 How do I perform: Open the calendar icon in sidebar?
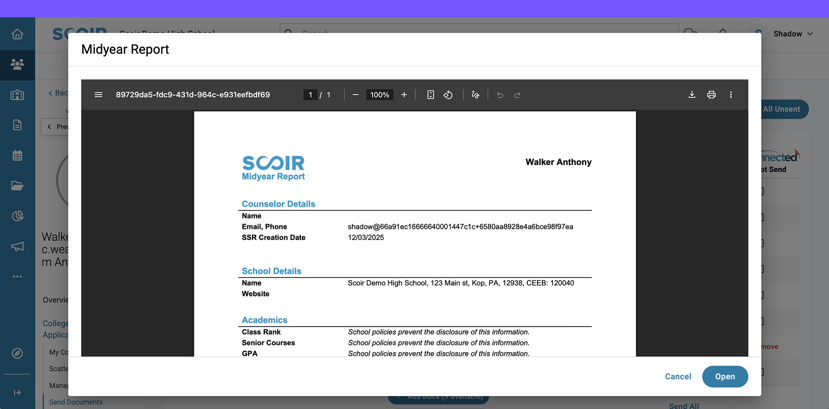tap(17, 156)
